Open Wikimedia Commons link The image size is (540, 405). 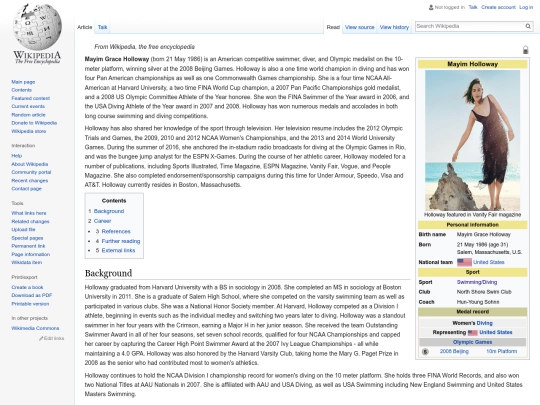[x=35, y=328]
